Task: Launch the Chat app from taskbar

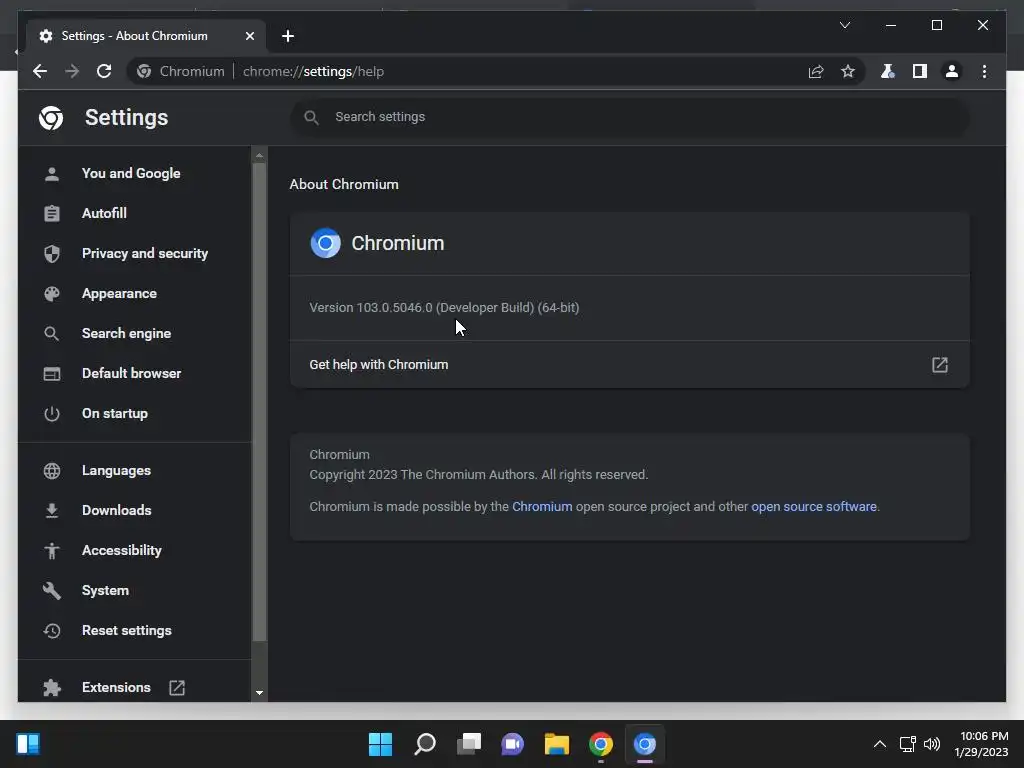Action: 513,744
